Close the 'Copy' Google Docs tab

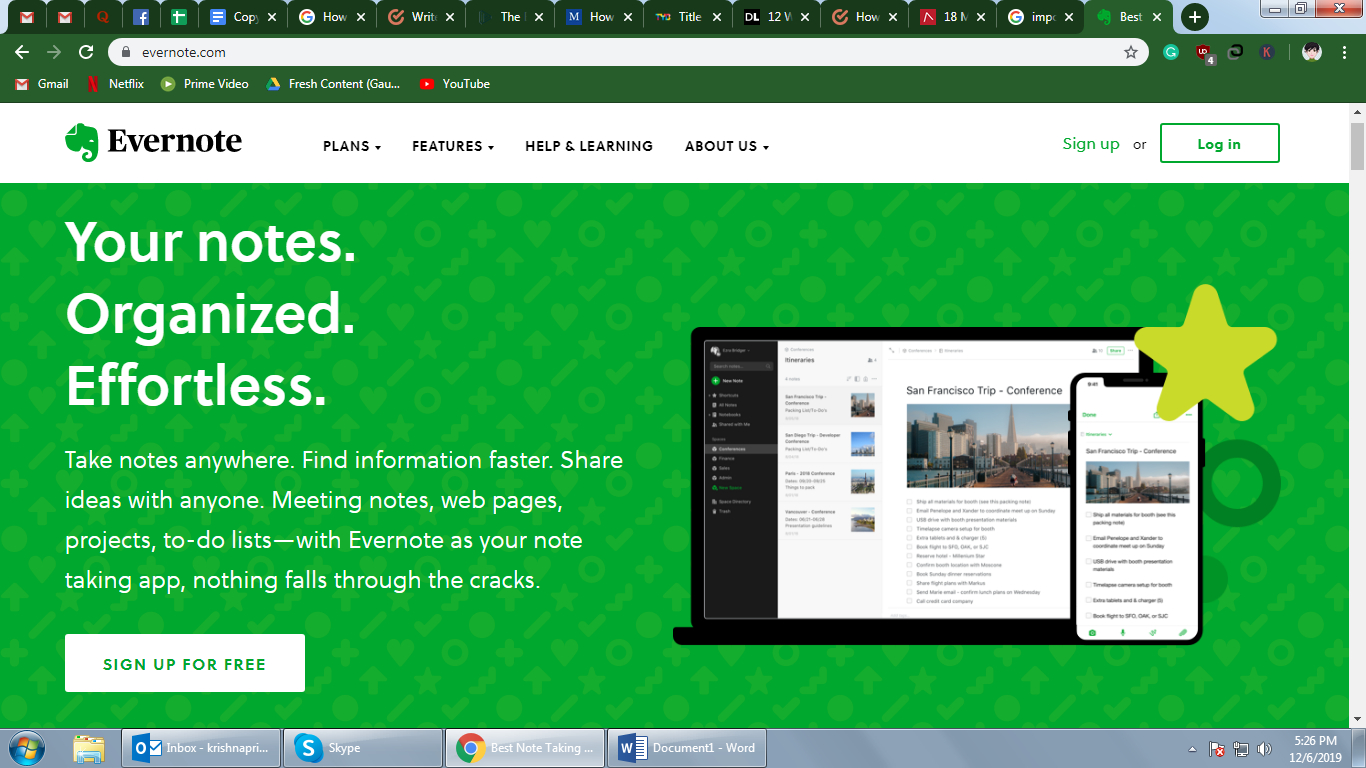coord(271,17)
